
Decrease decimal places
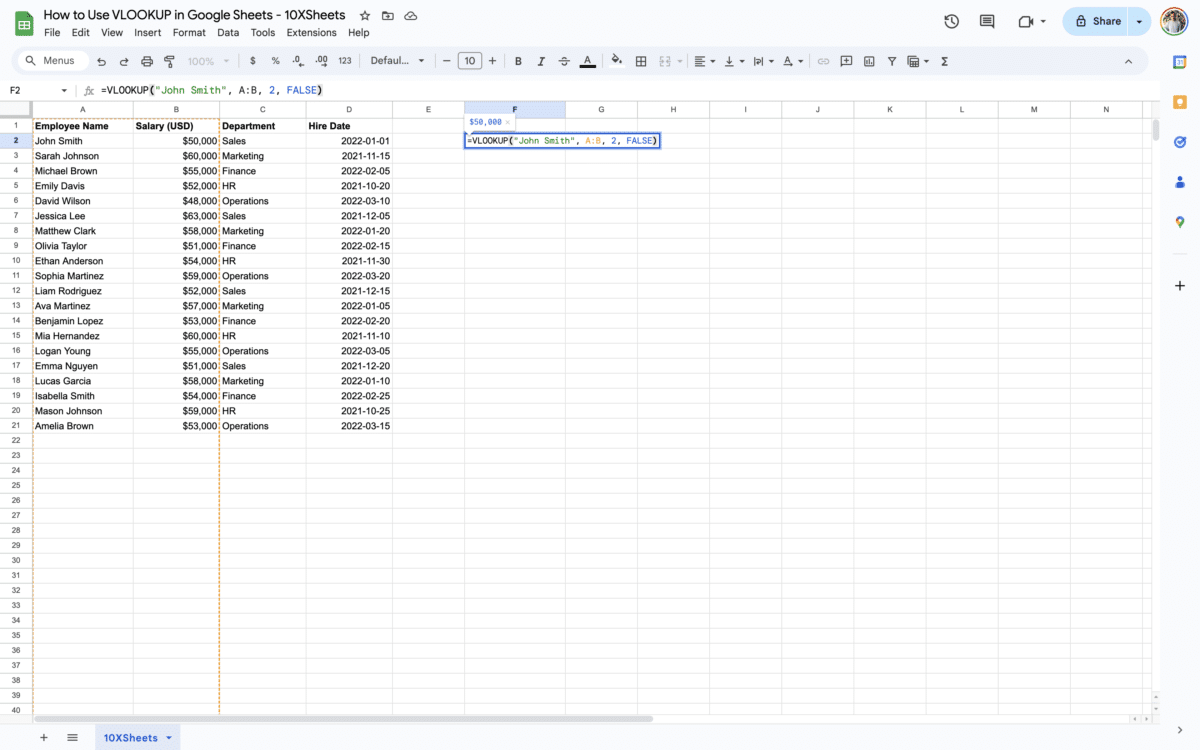pos(298,61)
